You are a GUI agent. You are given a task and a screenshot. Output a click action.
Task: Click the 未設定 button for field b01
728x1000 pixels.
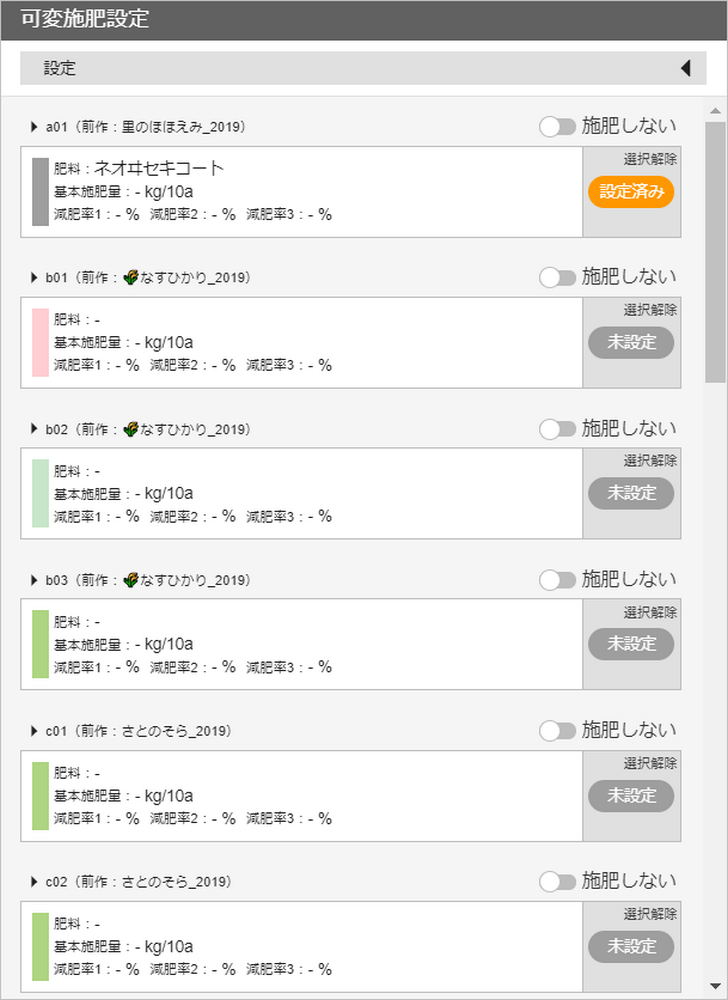[x=631, y=342]
